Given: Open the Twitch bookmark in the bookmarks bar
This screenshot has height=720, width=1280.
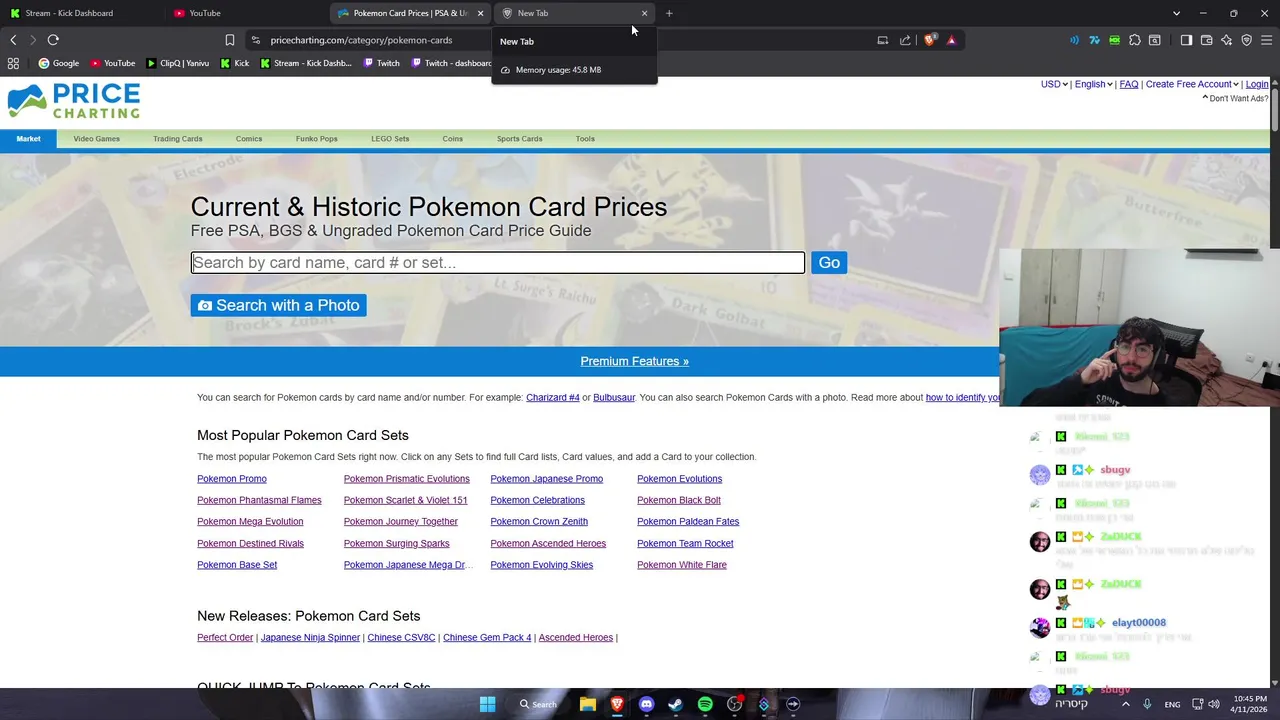Looking at the screenshot, I should coord(382,63).
